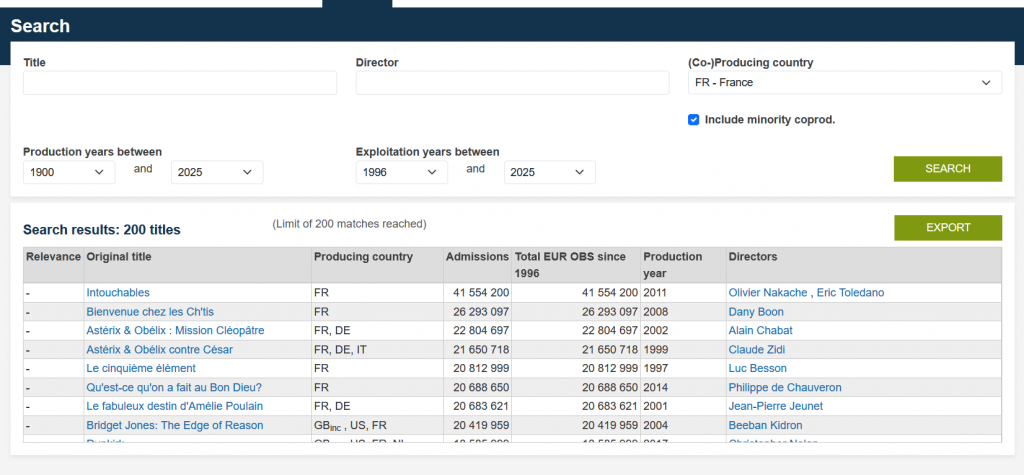Image resolution: width=1024 pixels, height=475 pixels.
Task: Expand the production start year 1900 dropdown
Action: coord(69,173)
